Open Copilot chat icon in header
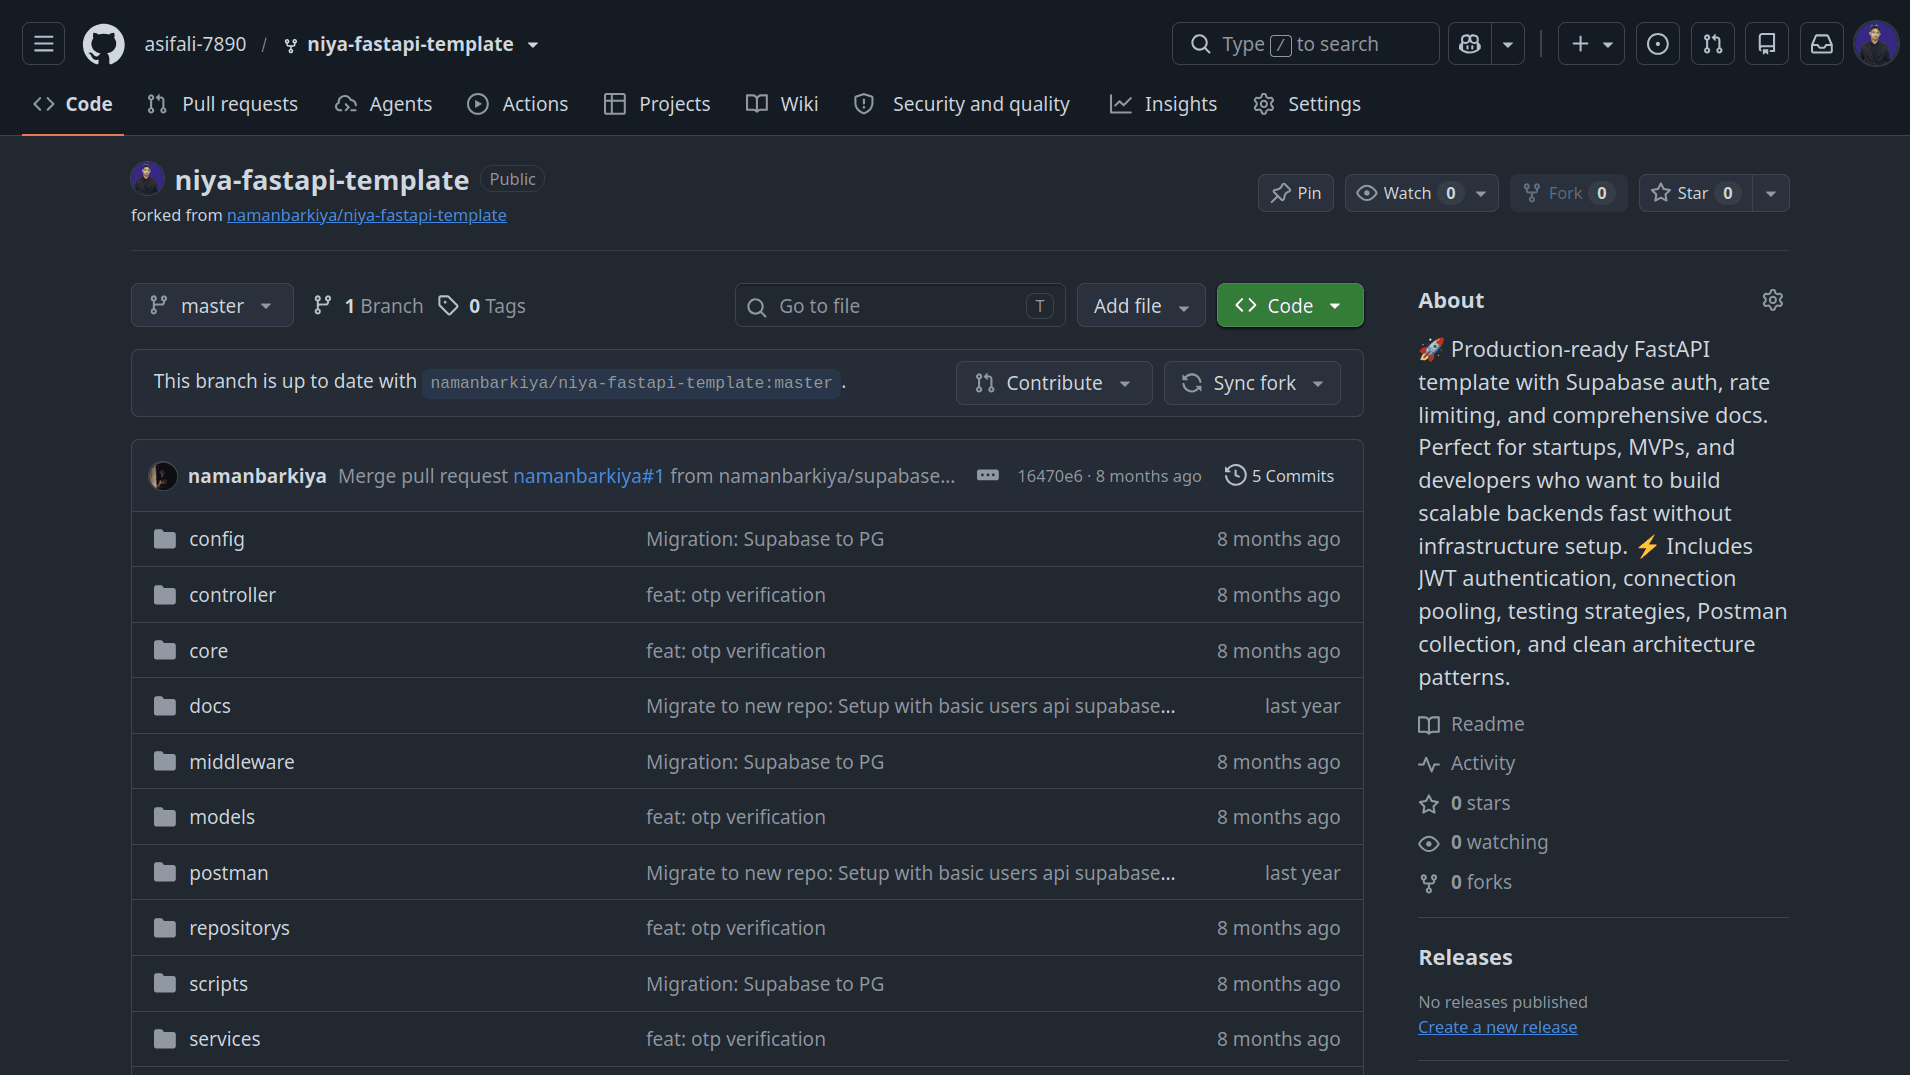Image resolution: width=1910 pixels, height=1075 pixels. (x=1470, y=44)
